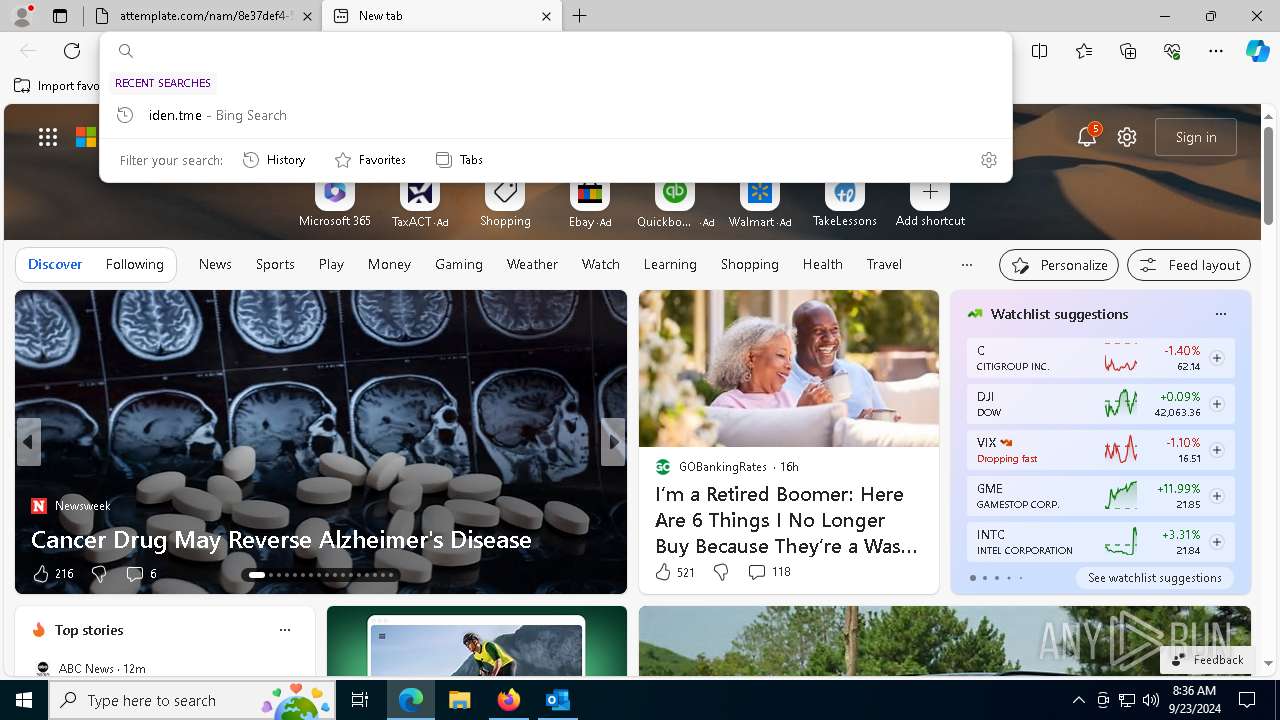Open the Quickbooks shortcut tile
Screen dimensions: 1280x720
coord(675,202)
